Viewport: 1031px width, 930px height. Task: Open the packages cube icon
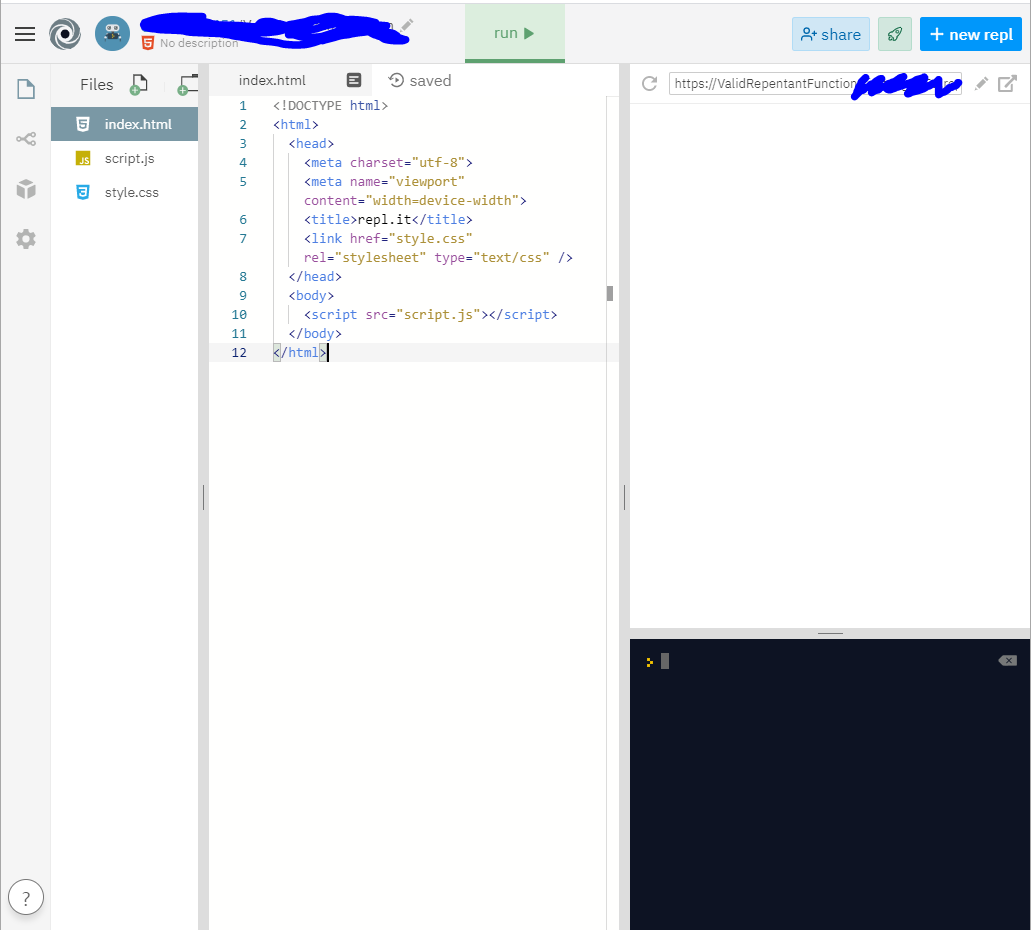(26, 189)
